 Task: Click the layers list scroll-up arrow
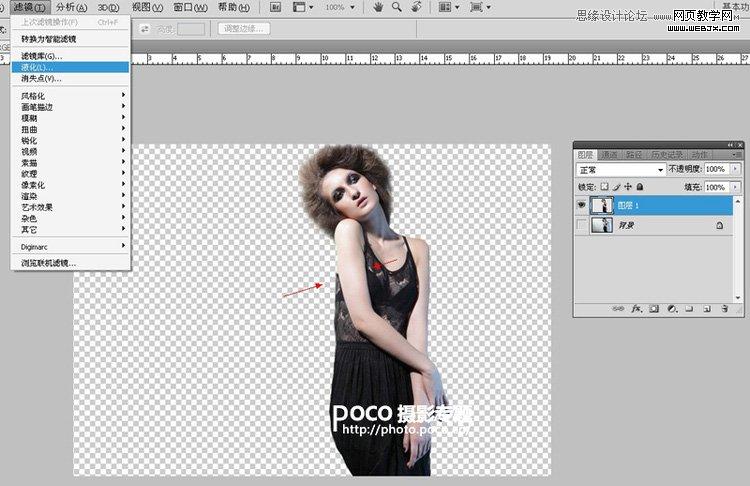738,201
